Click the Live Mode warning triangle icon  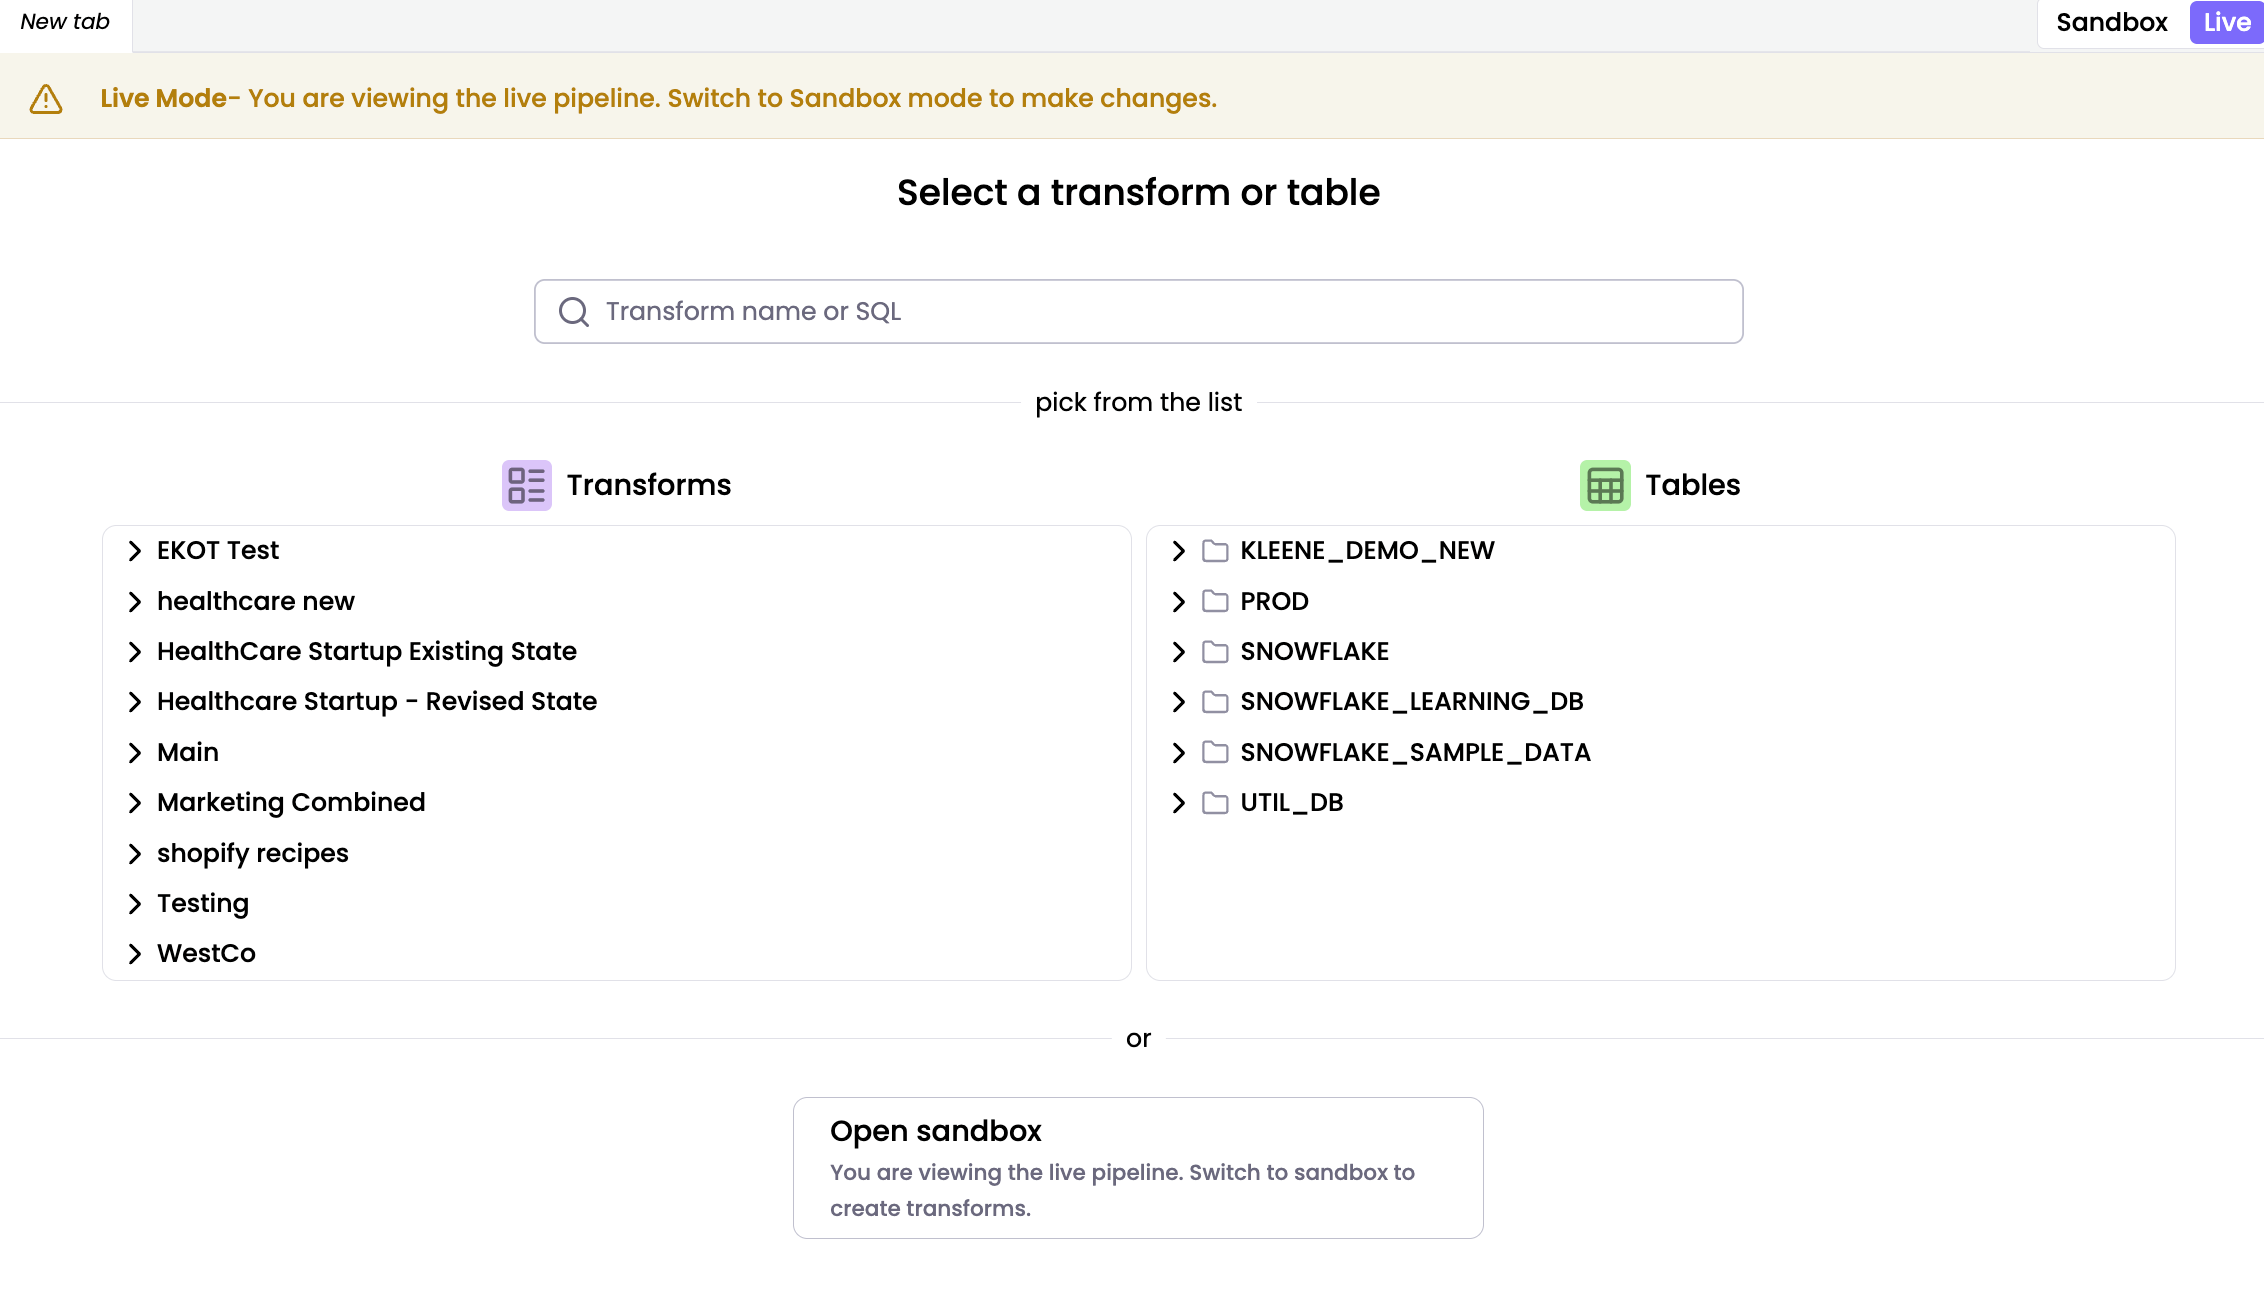coord(46,99)
